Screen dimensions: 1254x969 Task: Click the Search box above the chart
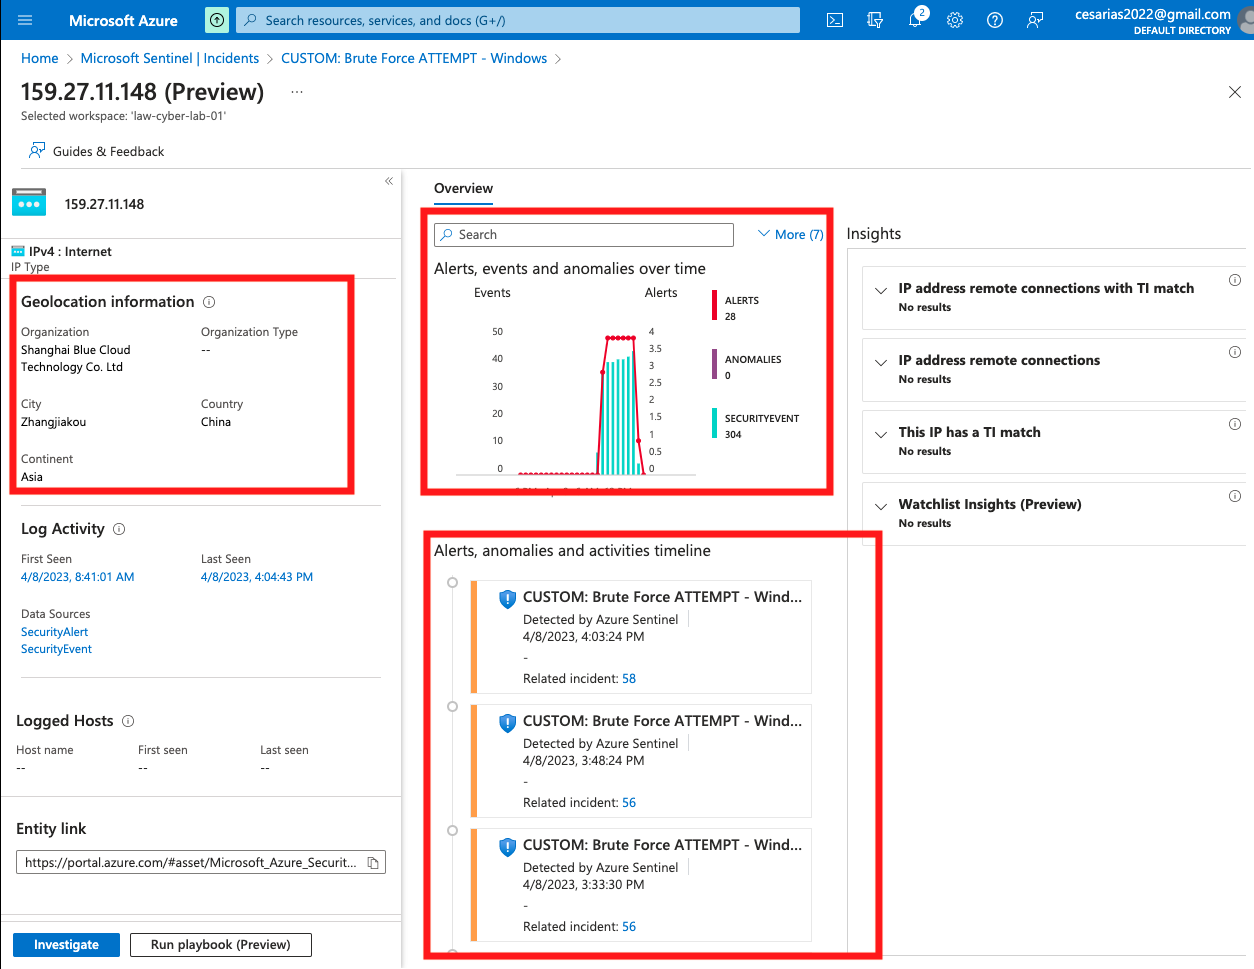(x=584, y=234)
